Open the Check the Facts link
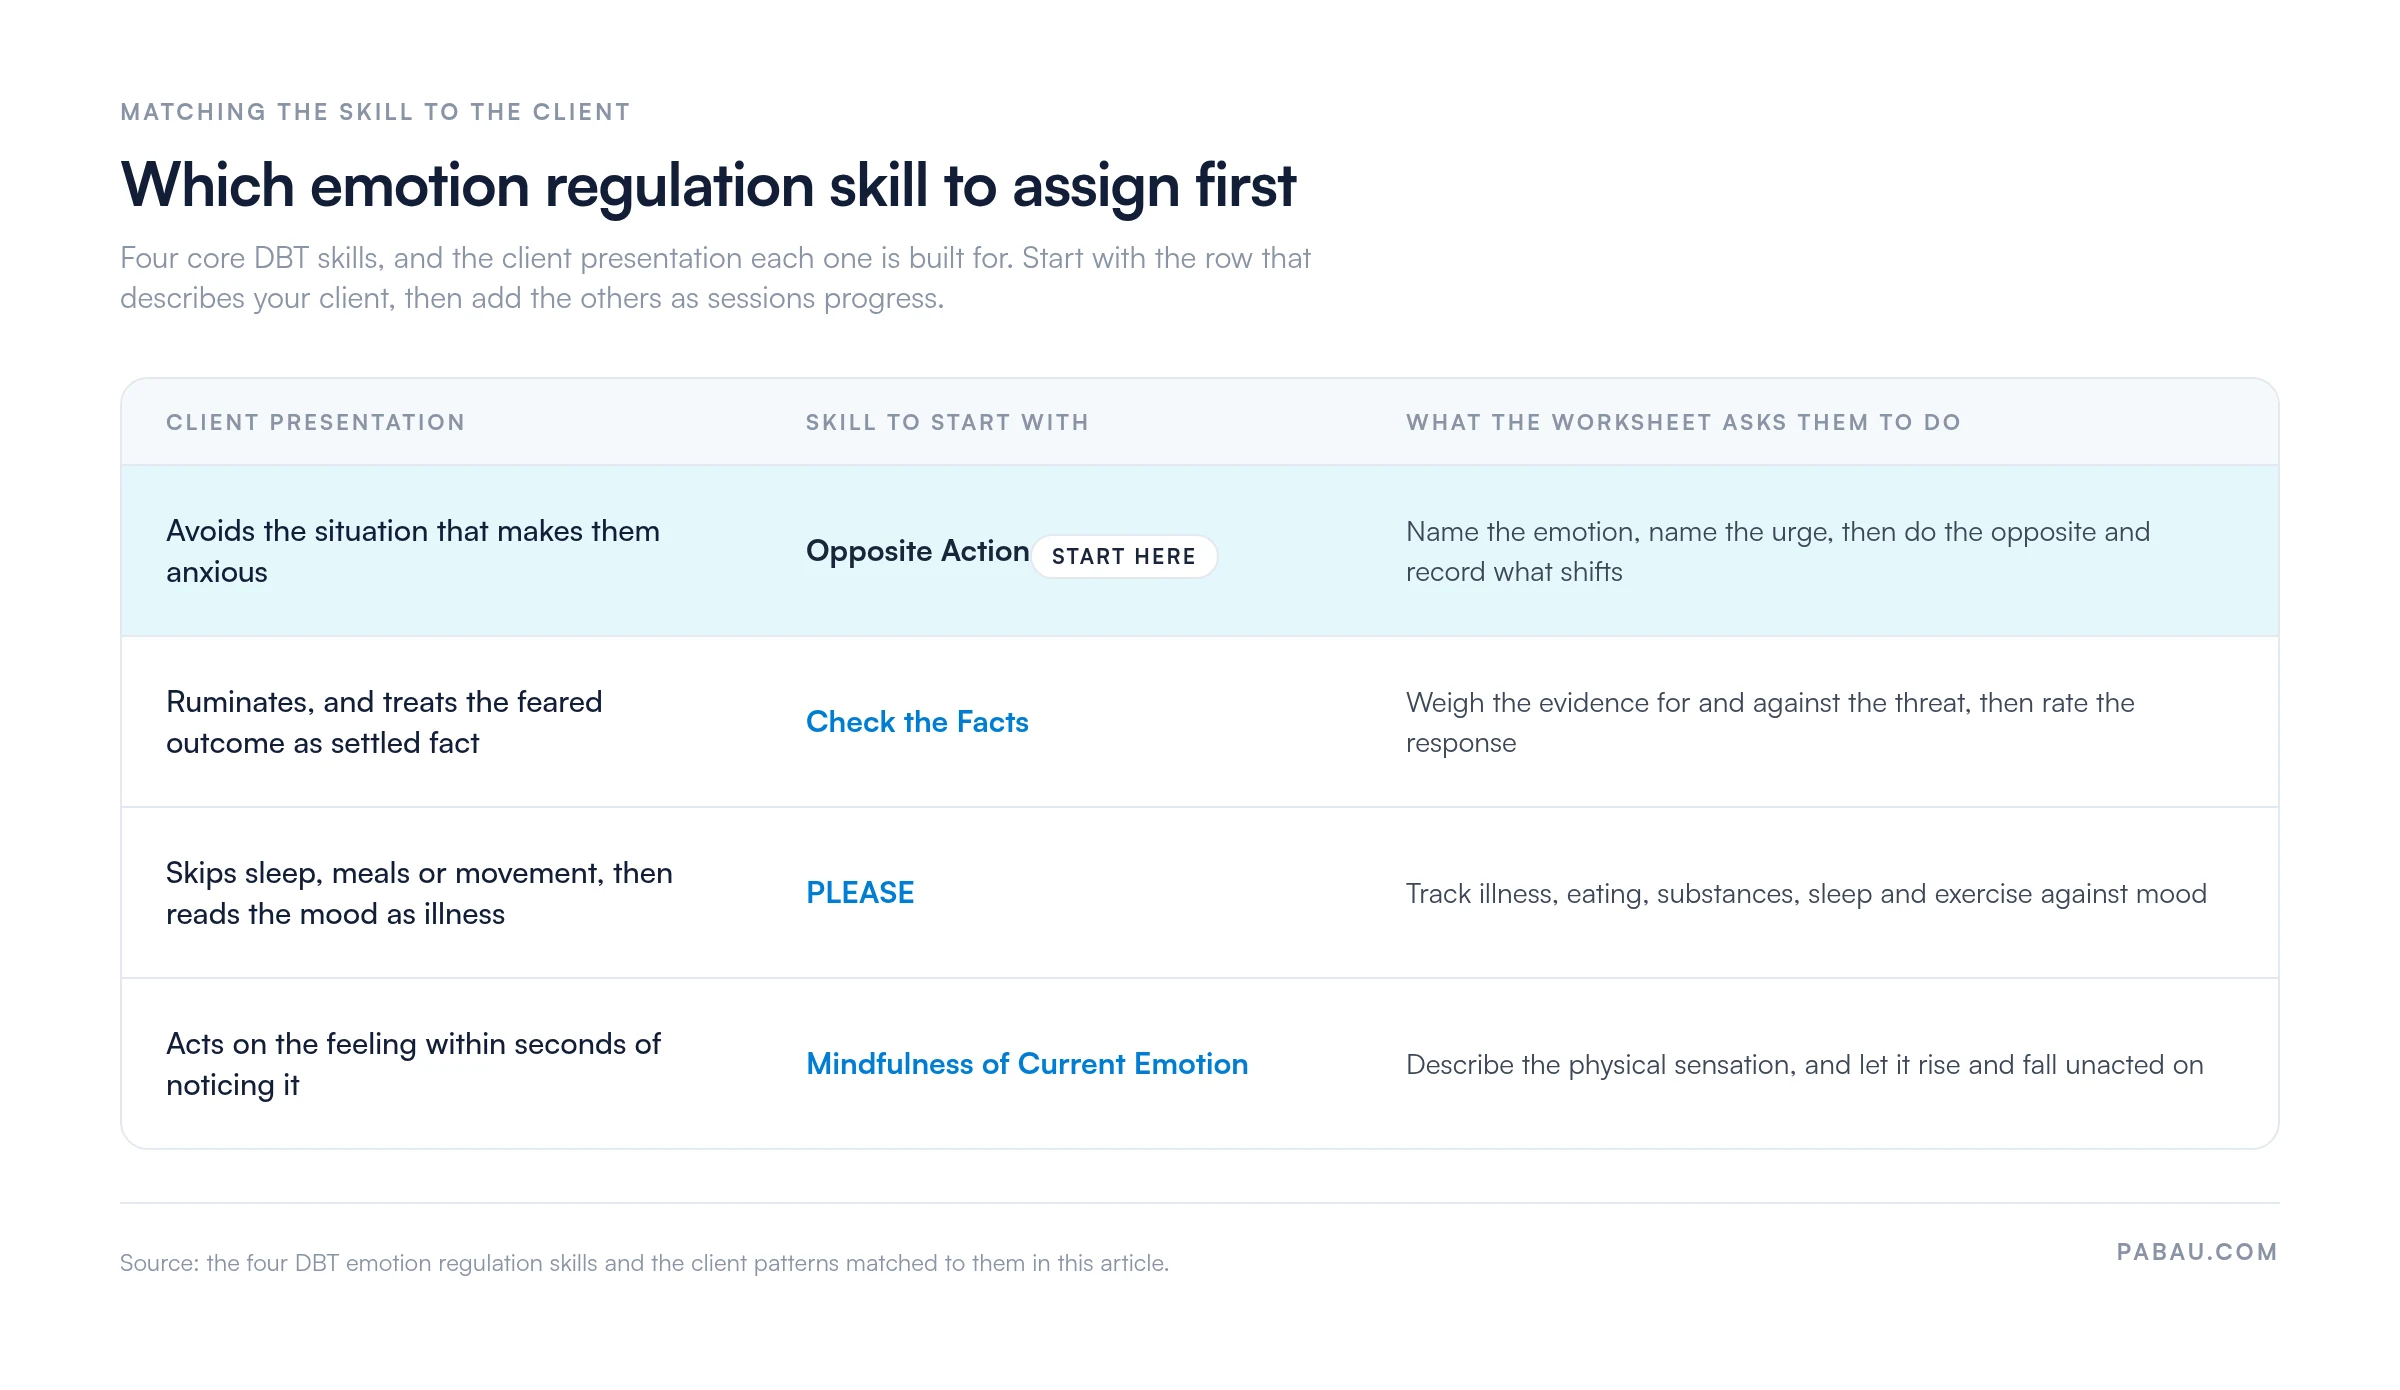This screenshot has height=1390, width=2400. [x=917, y=722]
